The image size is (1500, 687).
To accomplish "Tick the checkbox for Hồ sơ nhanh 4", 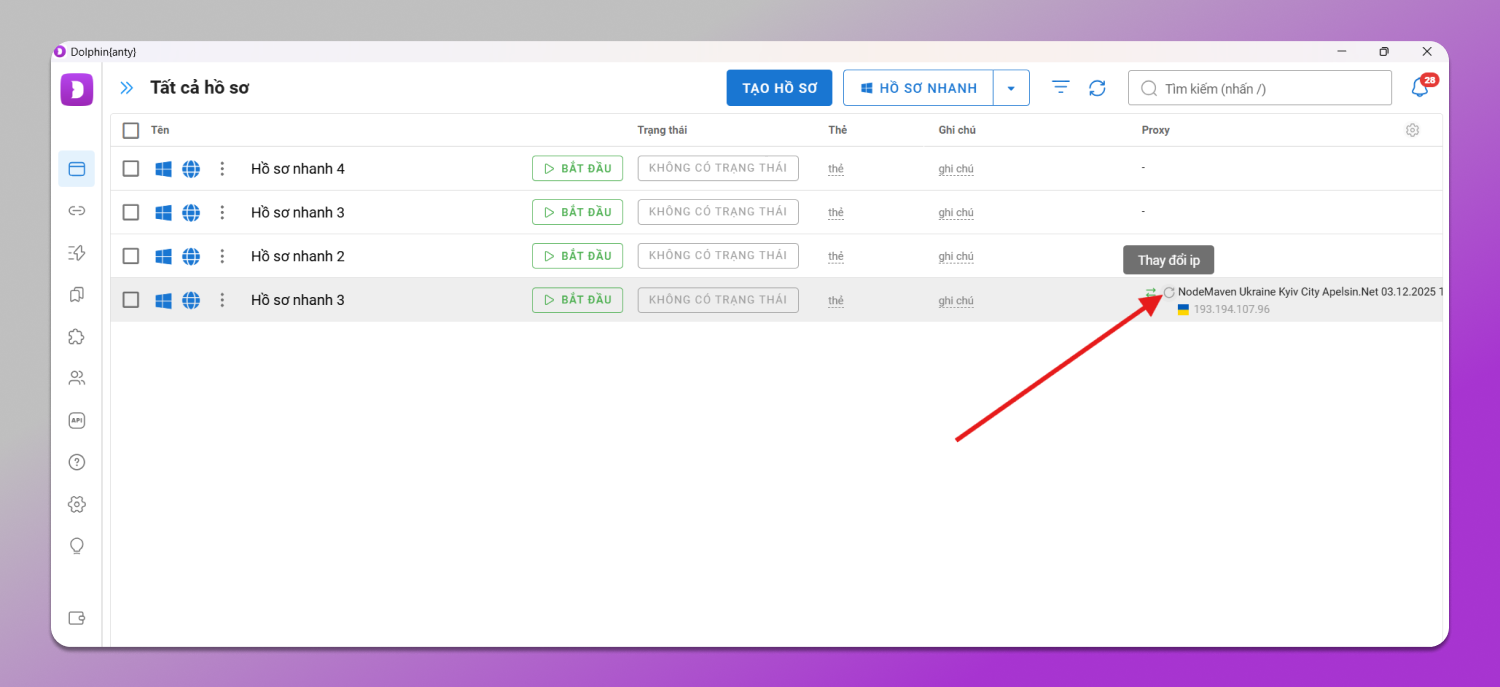I will coord(131,168).
